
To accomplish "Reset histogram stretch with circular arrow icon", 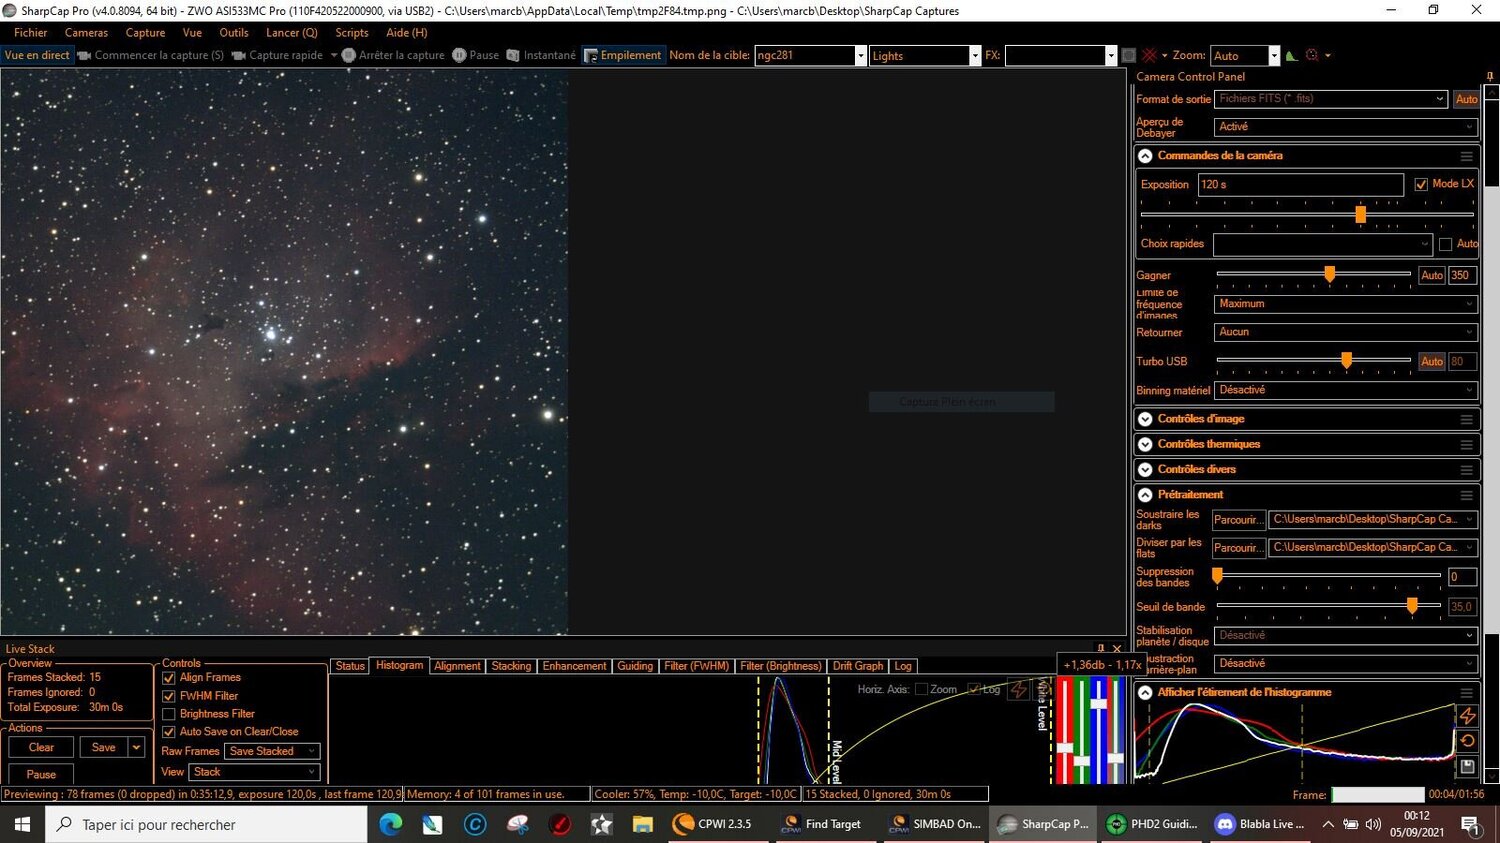I will coord(1468,740).
